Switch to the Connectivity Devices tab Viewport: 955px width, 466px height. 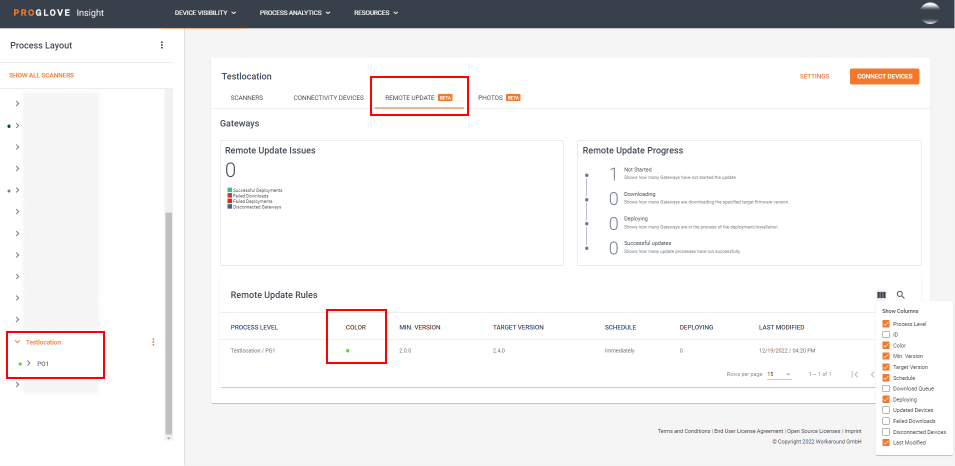coord(328,98)
